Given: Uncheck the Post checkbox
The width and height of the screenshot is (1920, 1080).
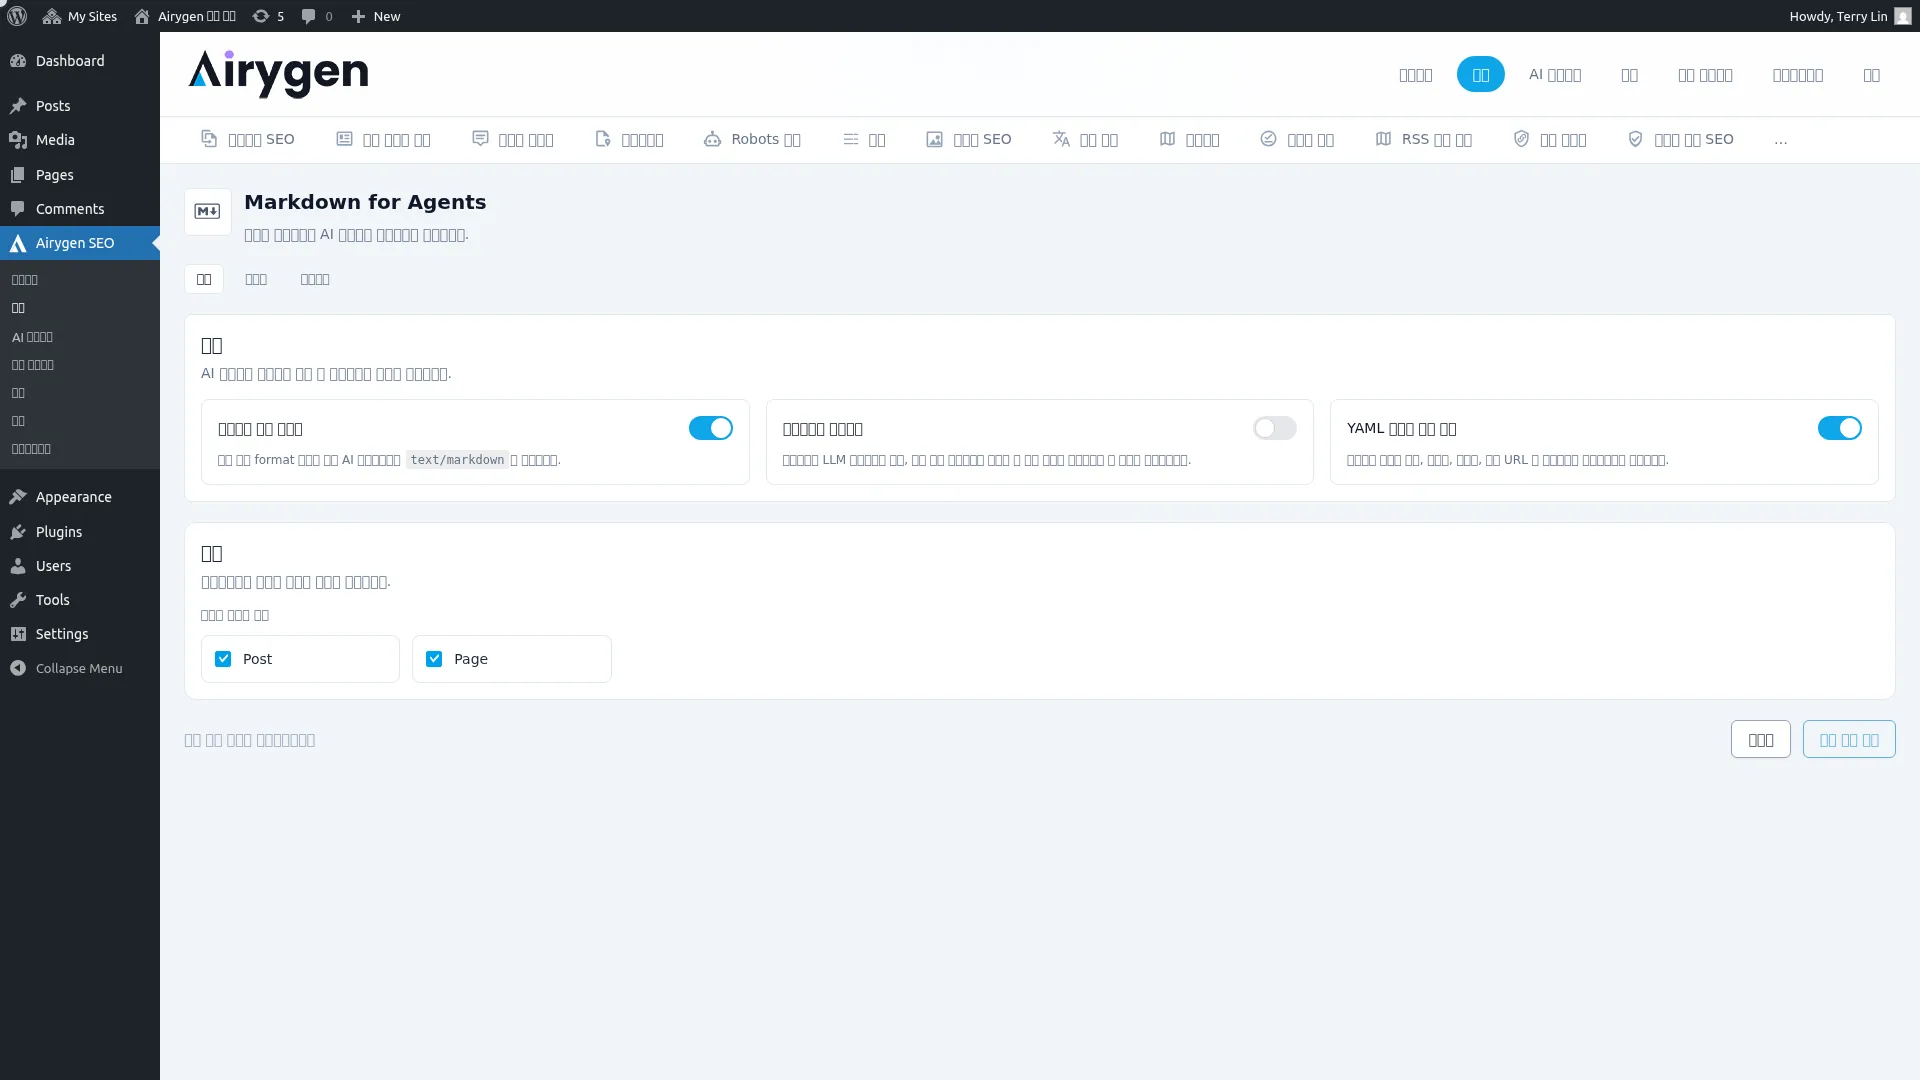Looking at the screenshot, I should (x=223, y=659).
